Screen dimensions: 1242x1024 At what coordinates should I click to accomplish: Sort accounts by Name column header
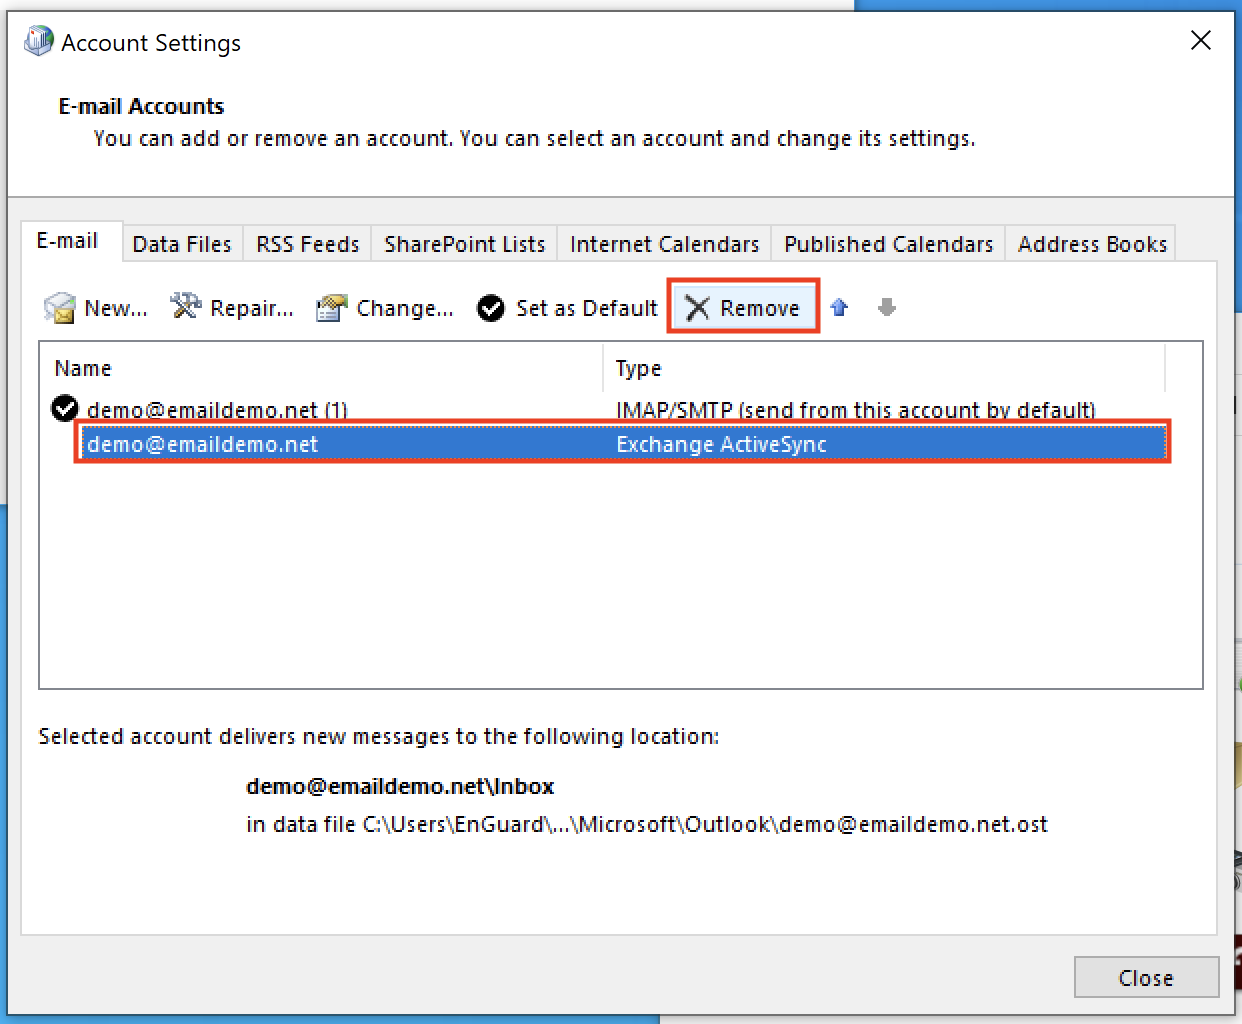click(321, 368)
